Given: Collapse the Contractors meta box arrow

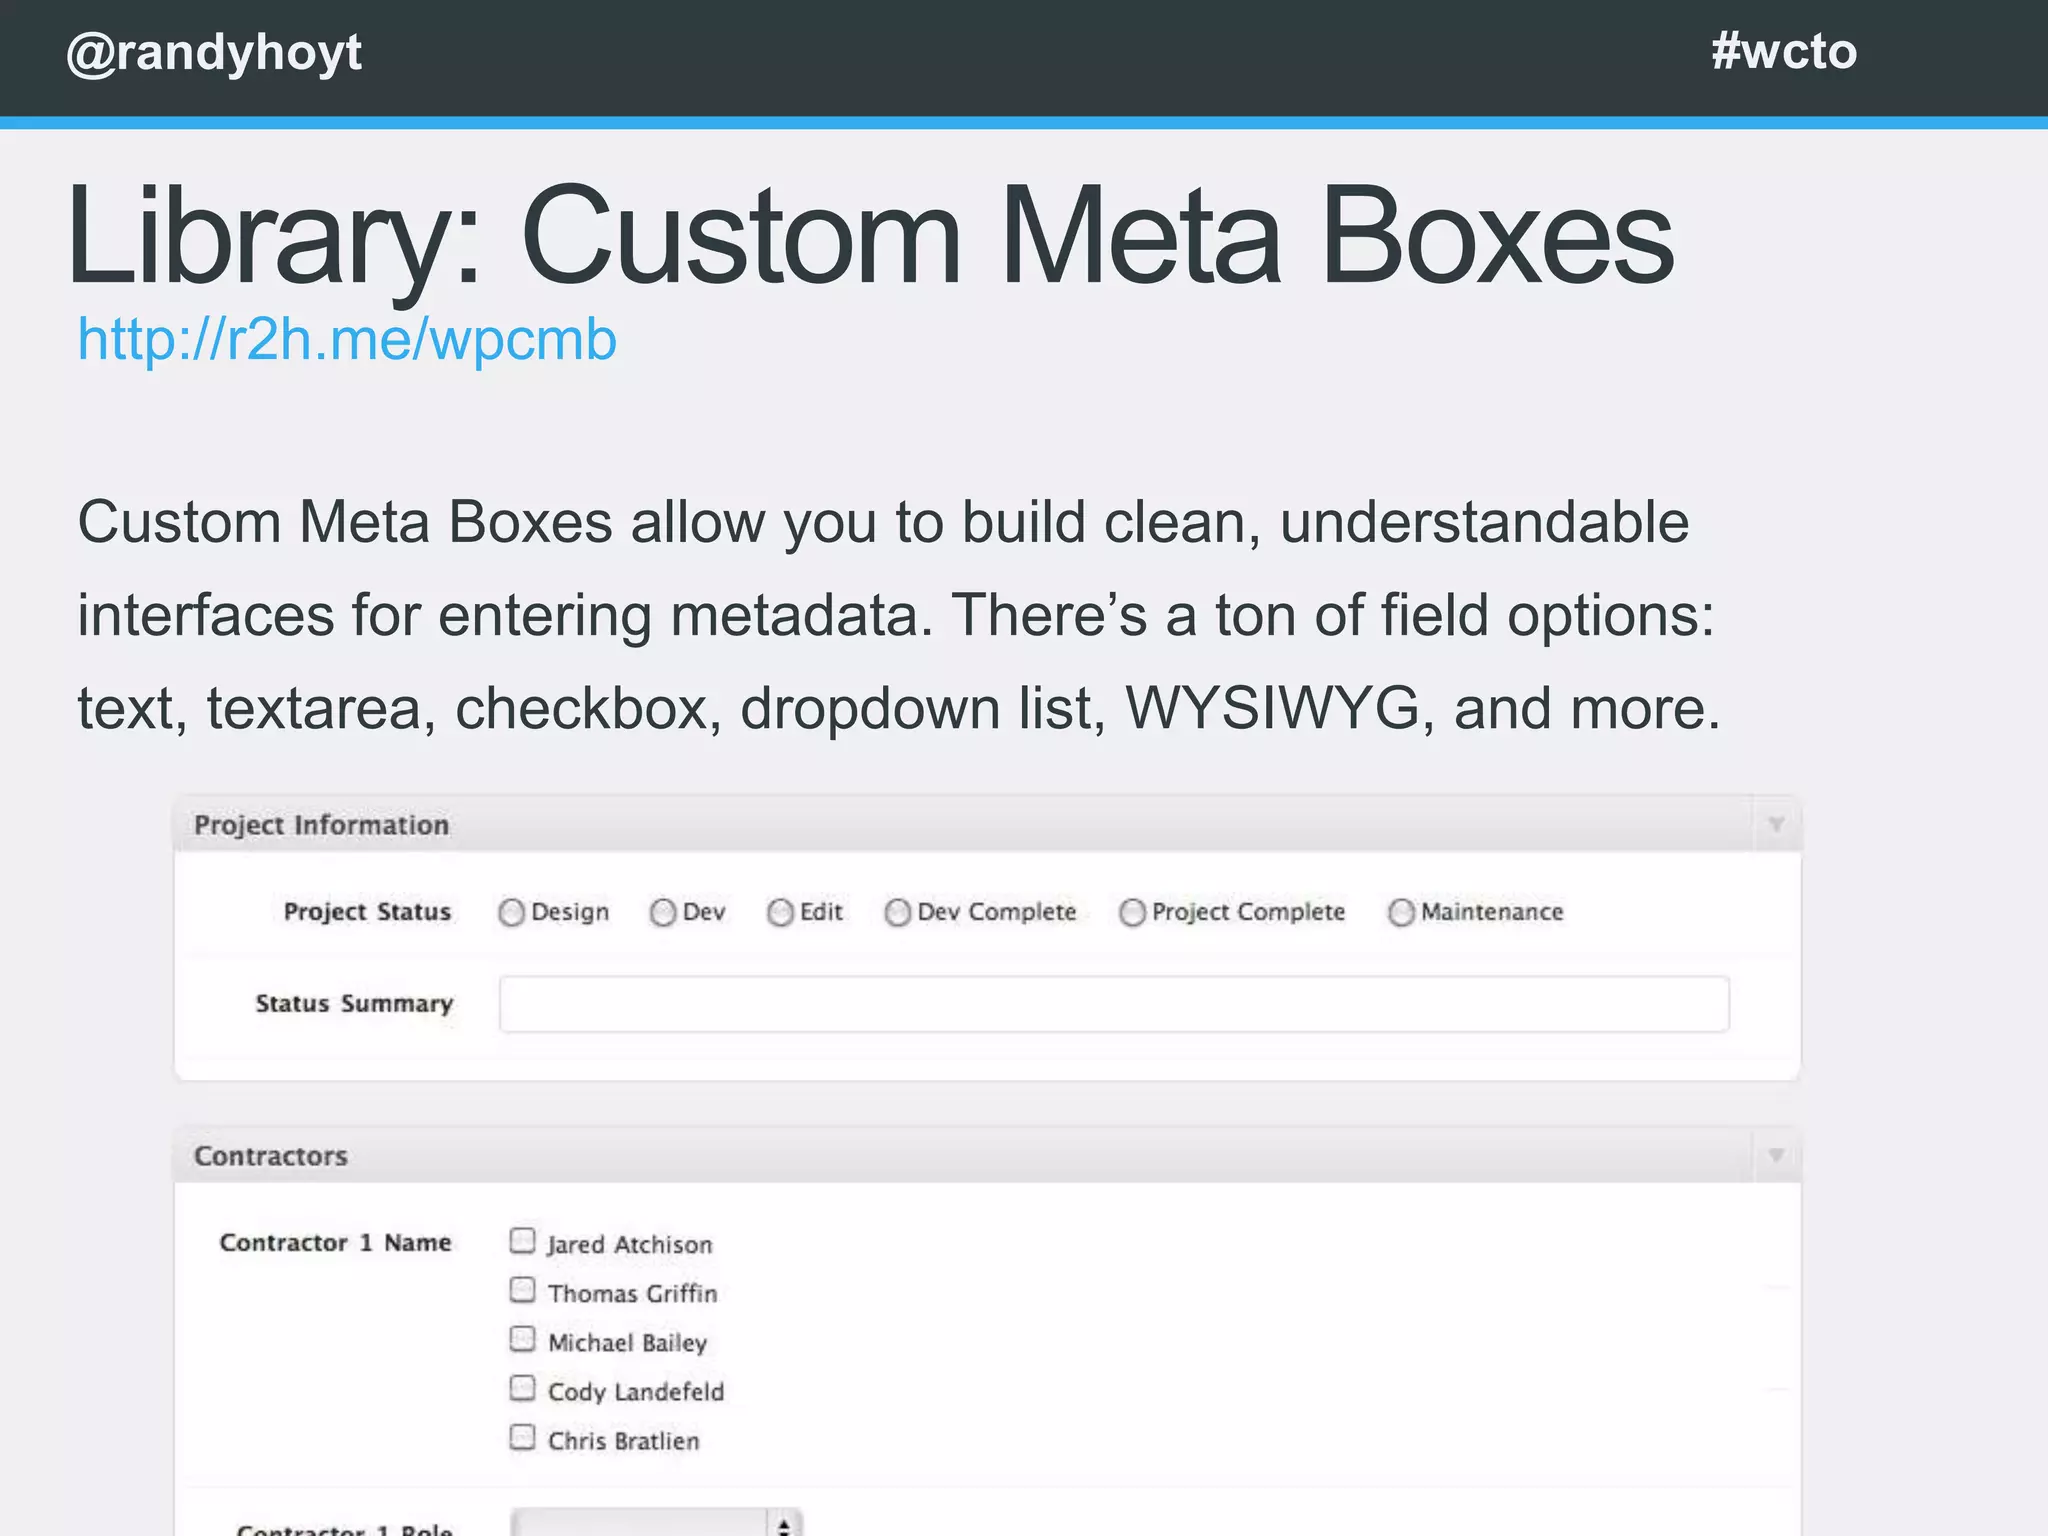Looking at the screenshot, I should coord(1776,1155).
